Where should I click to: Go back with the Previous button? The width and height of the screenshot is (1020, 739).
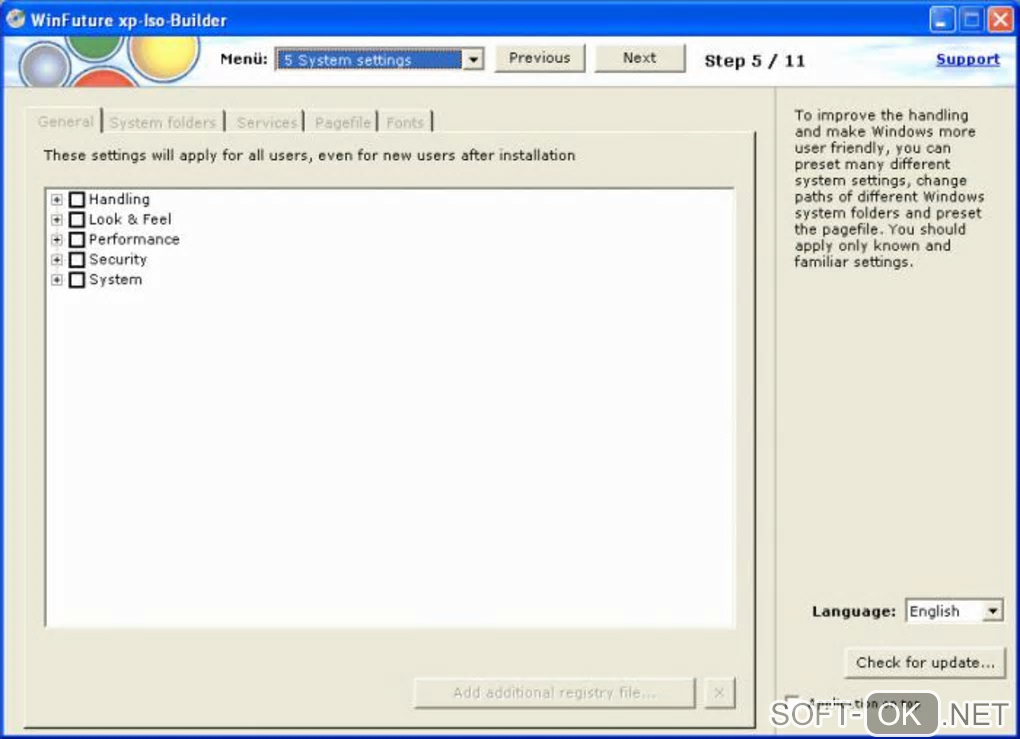click(539, 58)
